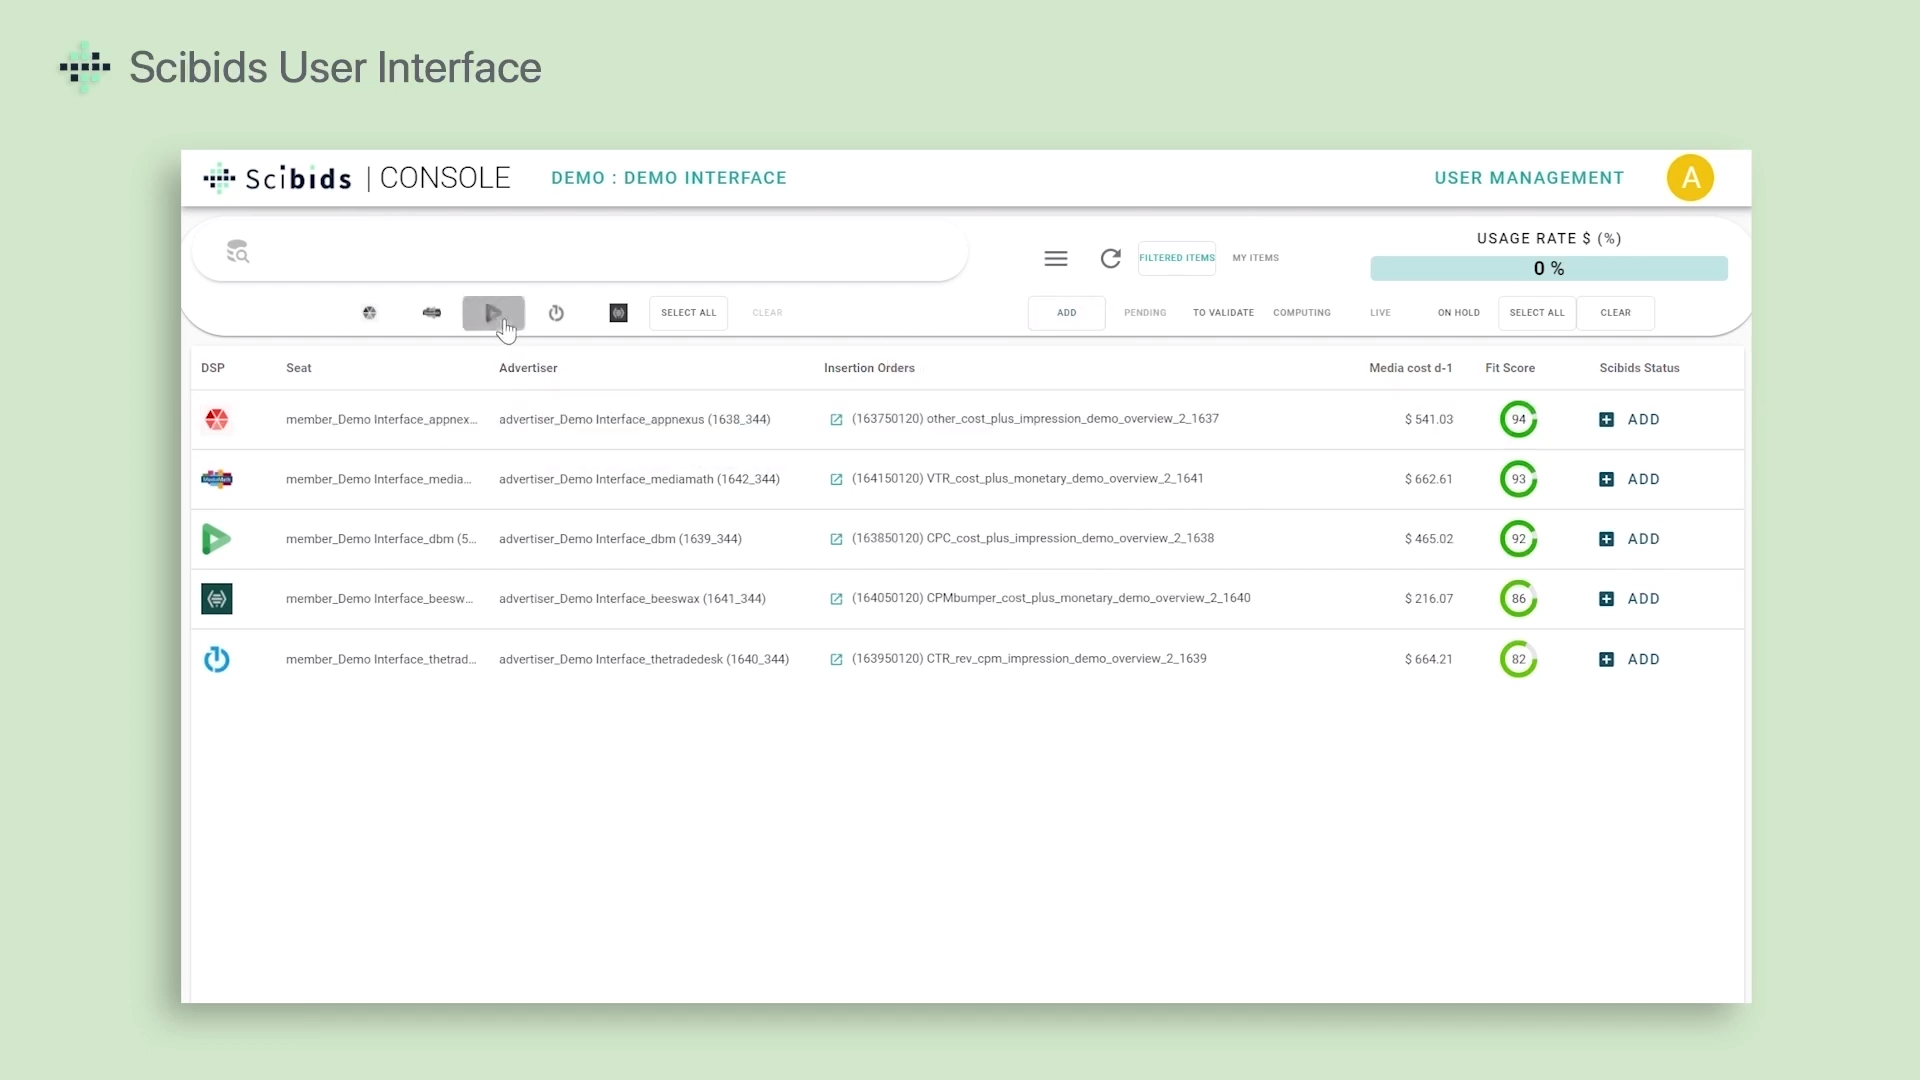Toggle the DBM play-arrow DSP filter
1920x1080 pixels.
493,313
